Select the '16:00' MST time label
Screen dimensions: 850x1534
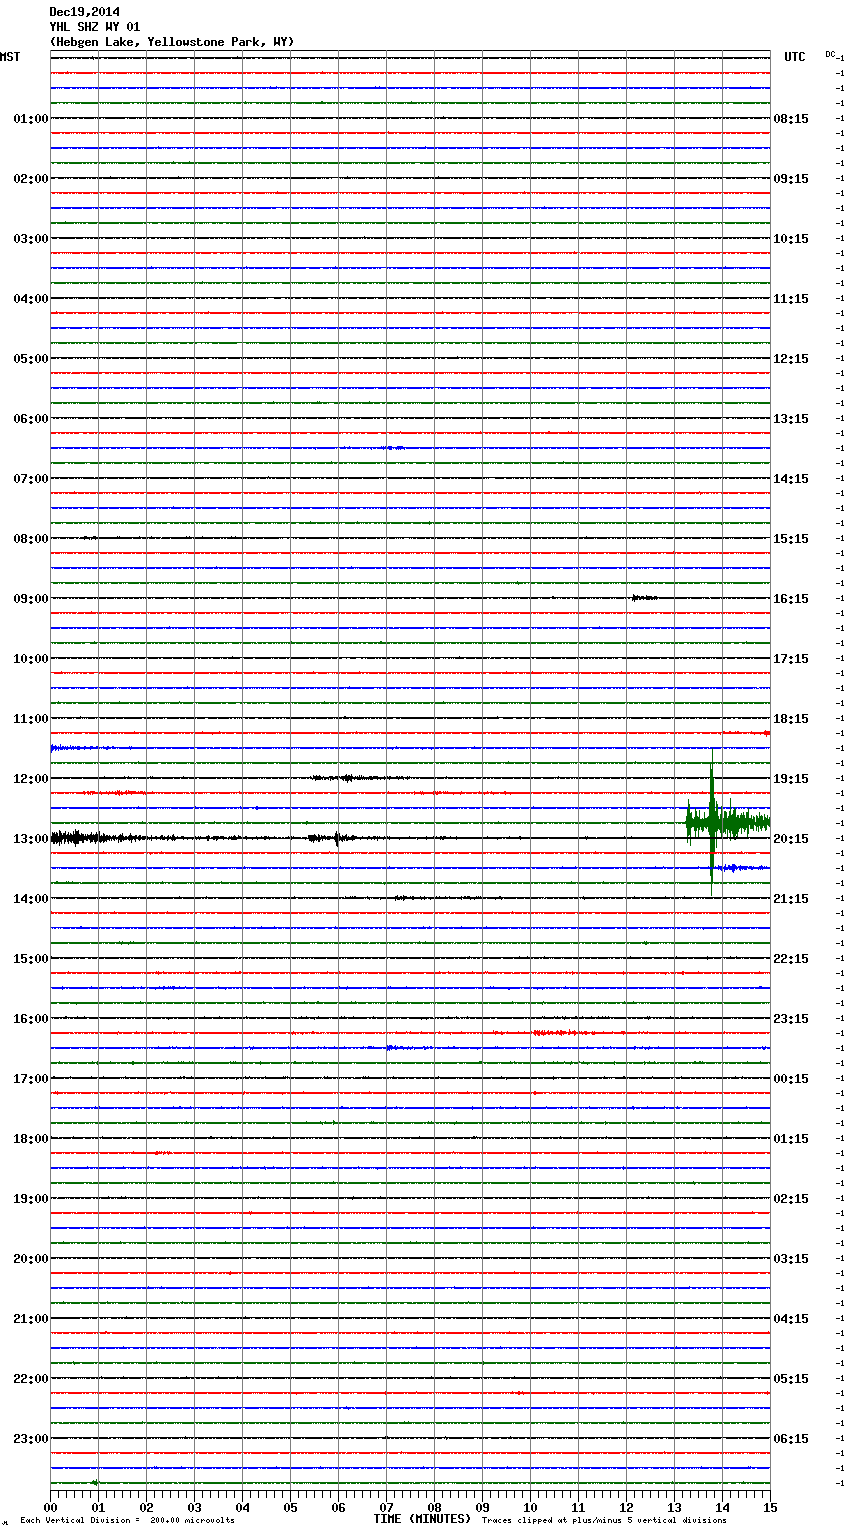point(30,1019)
